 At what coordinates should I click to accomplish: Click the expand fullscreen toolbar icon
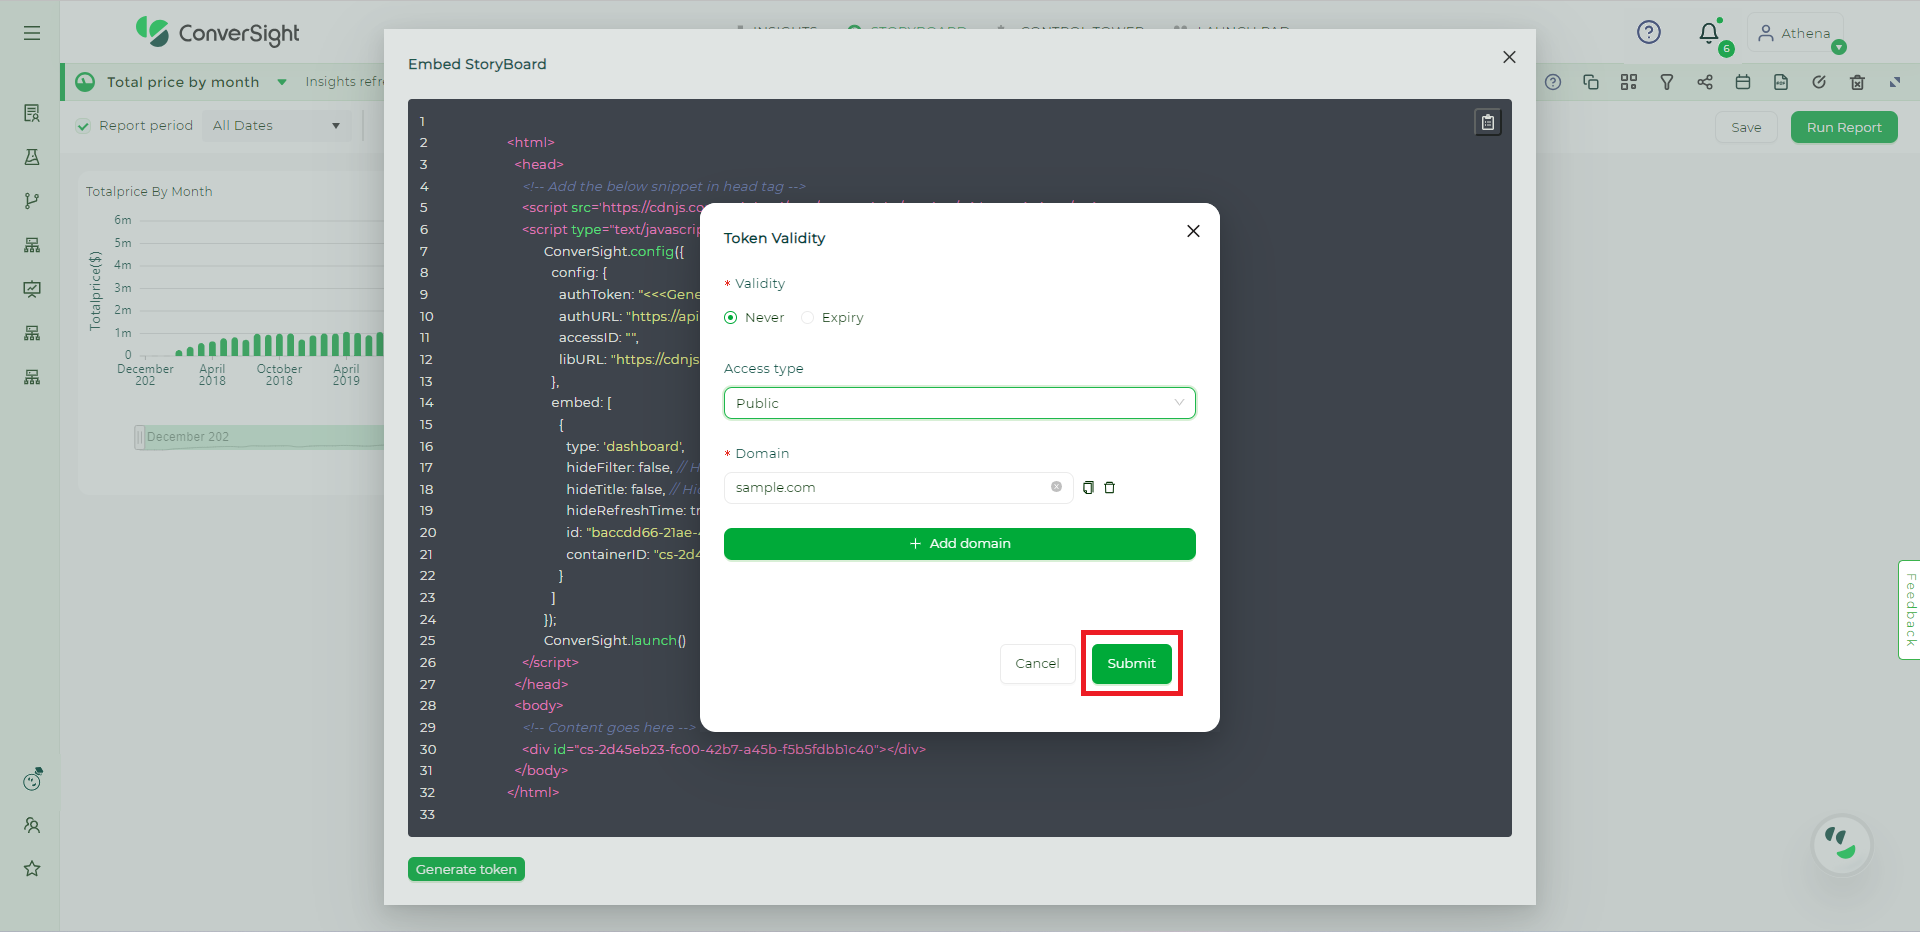pos(1895,82)
